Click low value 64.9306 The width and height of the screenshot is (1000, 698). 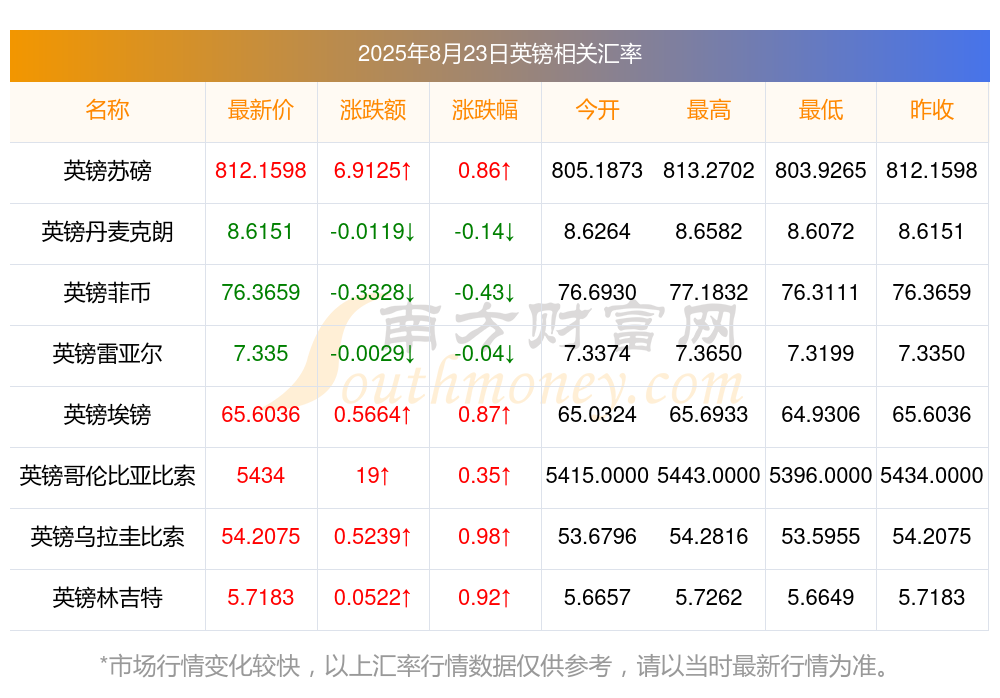[821, 415]
